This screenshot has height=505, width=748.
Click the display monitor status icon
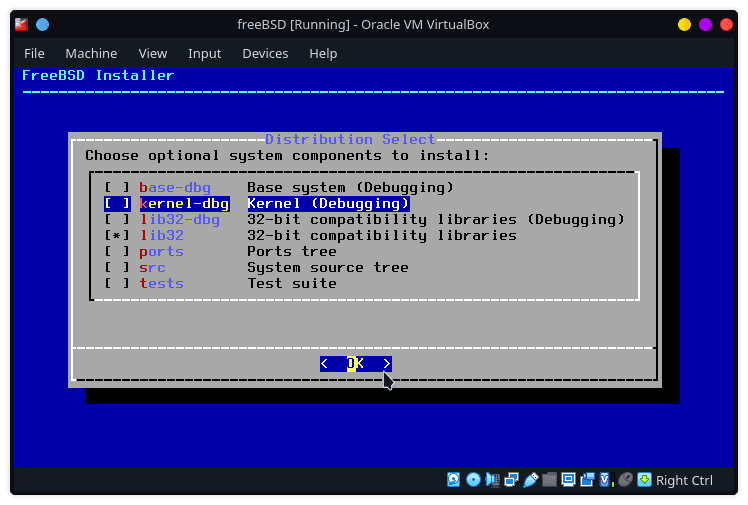pyautogui.click(x=568, y=480)
